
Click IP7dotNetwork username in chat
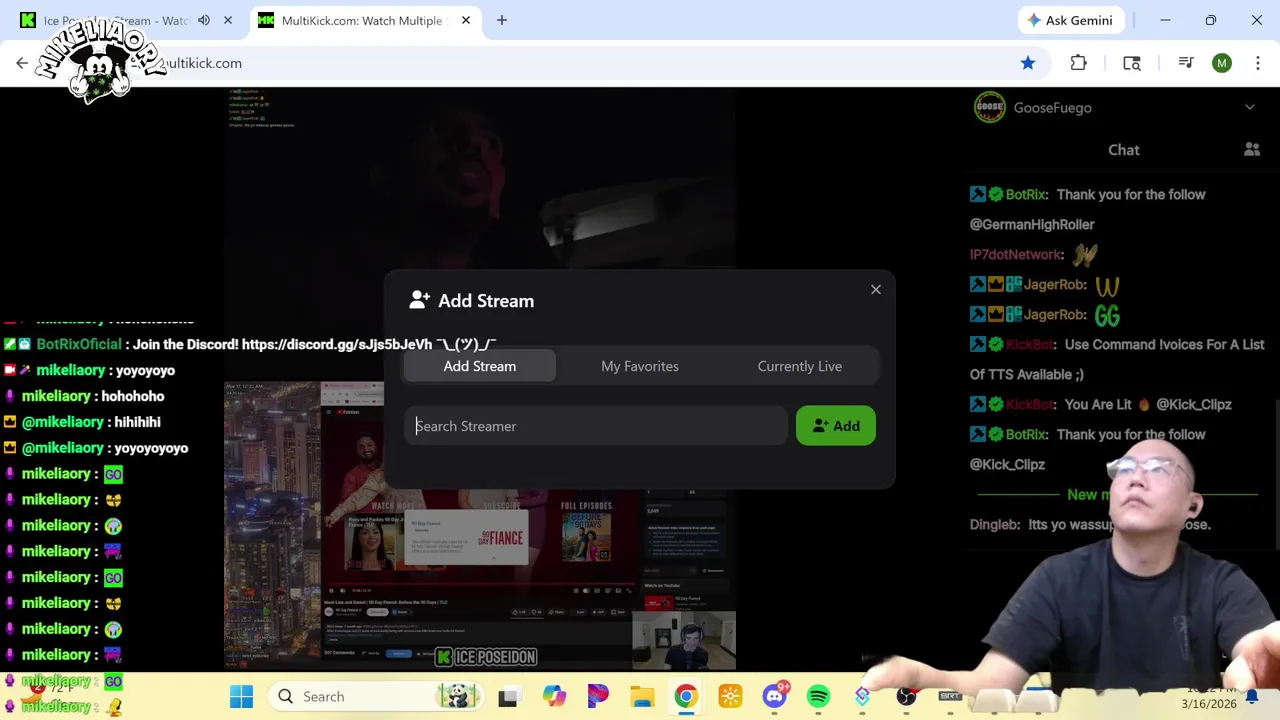point(1015,255)
